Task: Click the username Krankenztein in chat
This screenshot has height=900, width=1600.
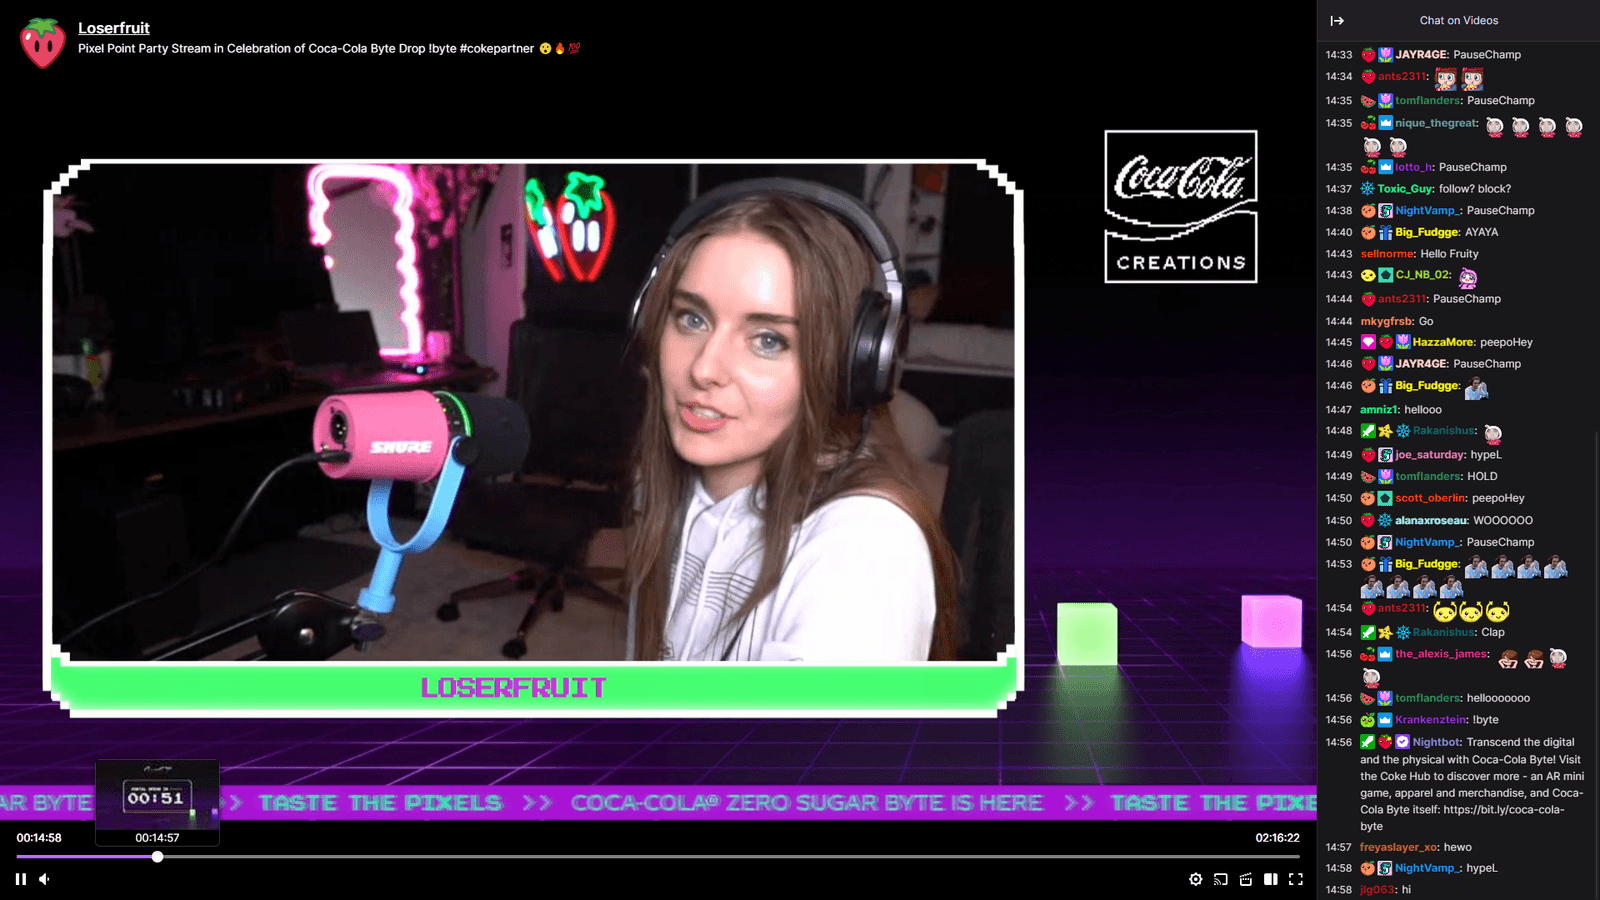Action: point(1430,720)
